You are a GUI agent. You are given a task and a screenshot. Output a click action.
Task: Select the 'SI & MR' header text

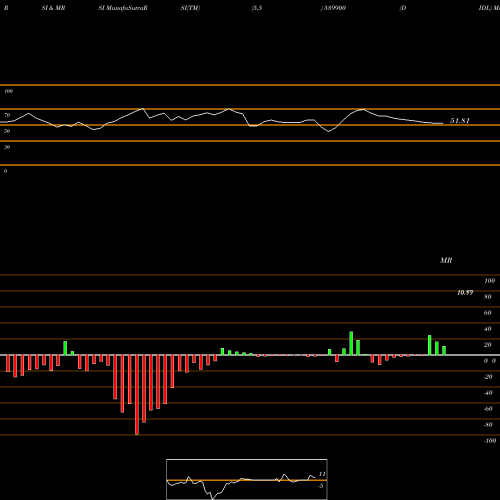coord(53,8)
